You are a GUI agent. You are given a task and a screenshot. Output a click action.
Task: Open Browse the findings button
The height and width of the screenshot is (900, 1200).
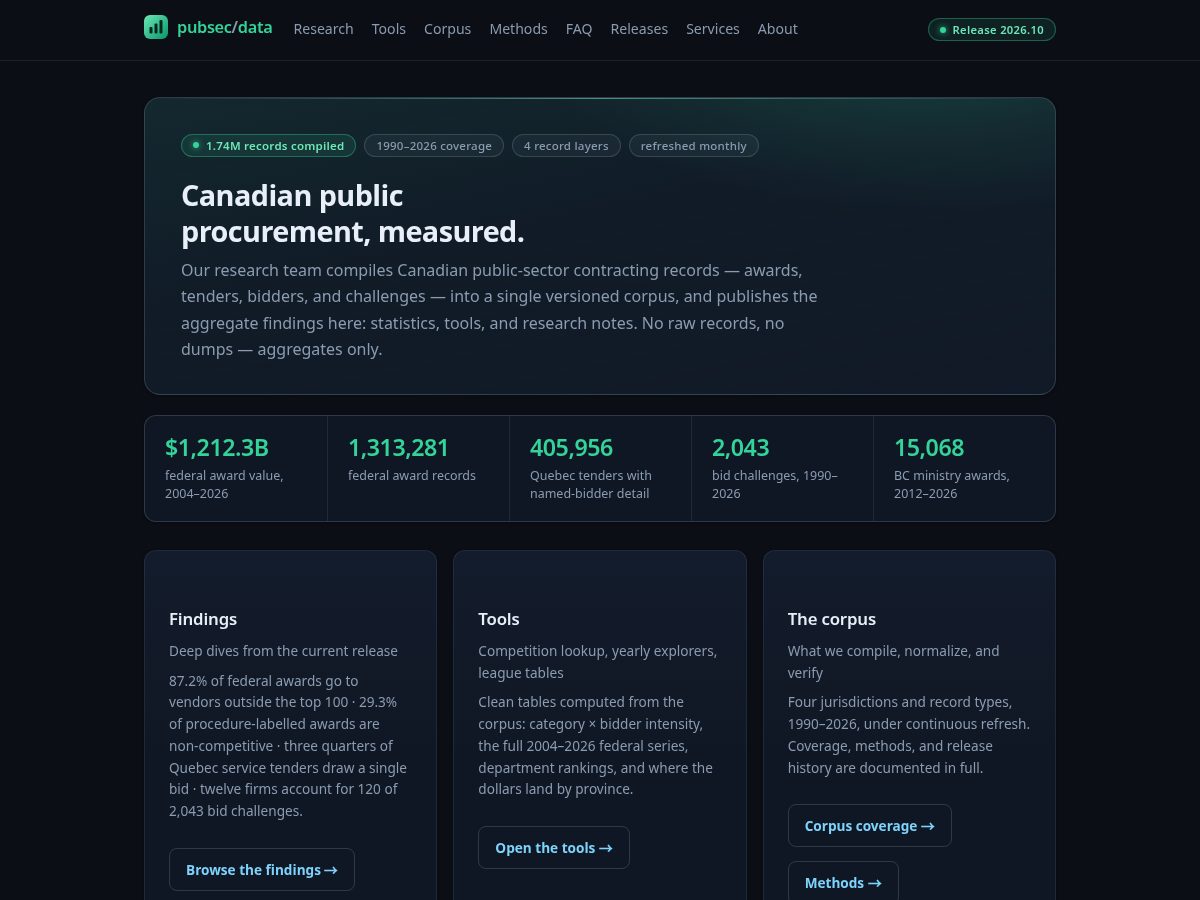262,870
